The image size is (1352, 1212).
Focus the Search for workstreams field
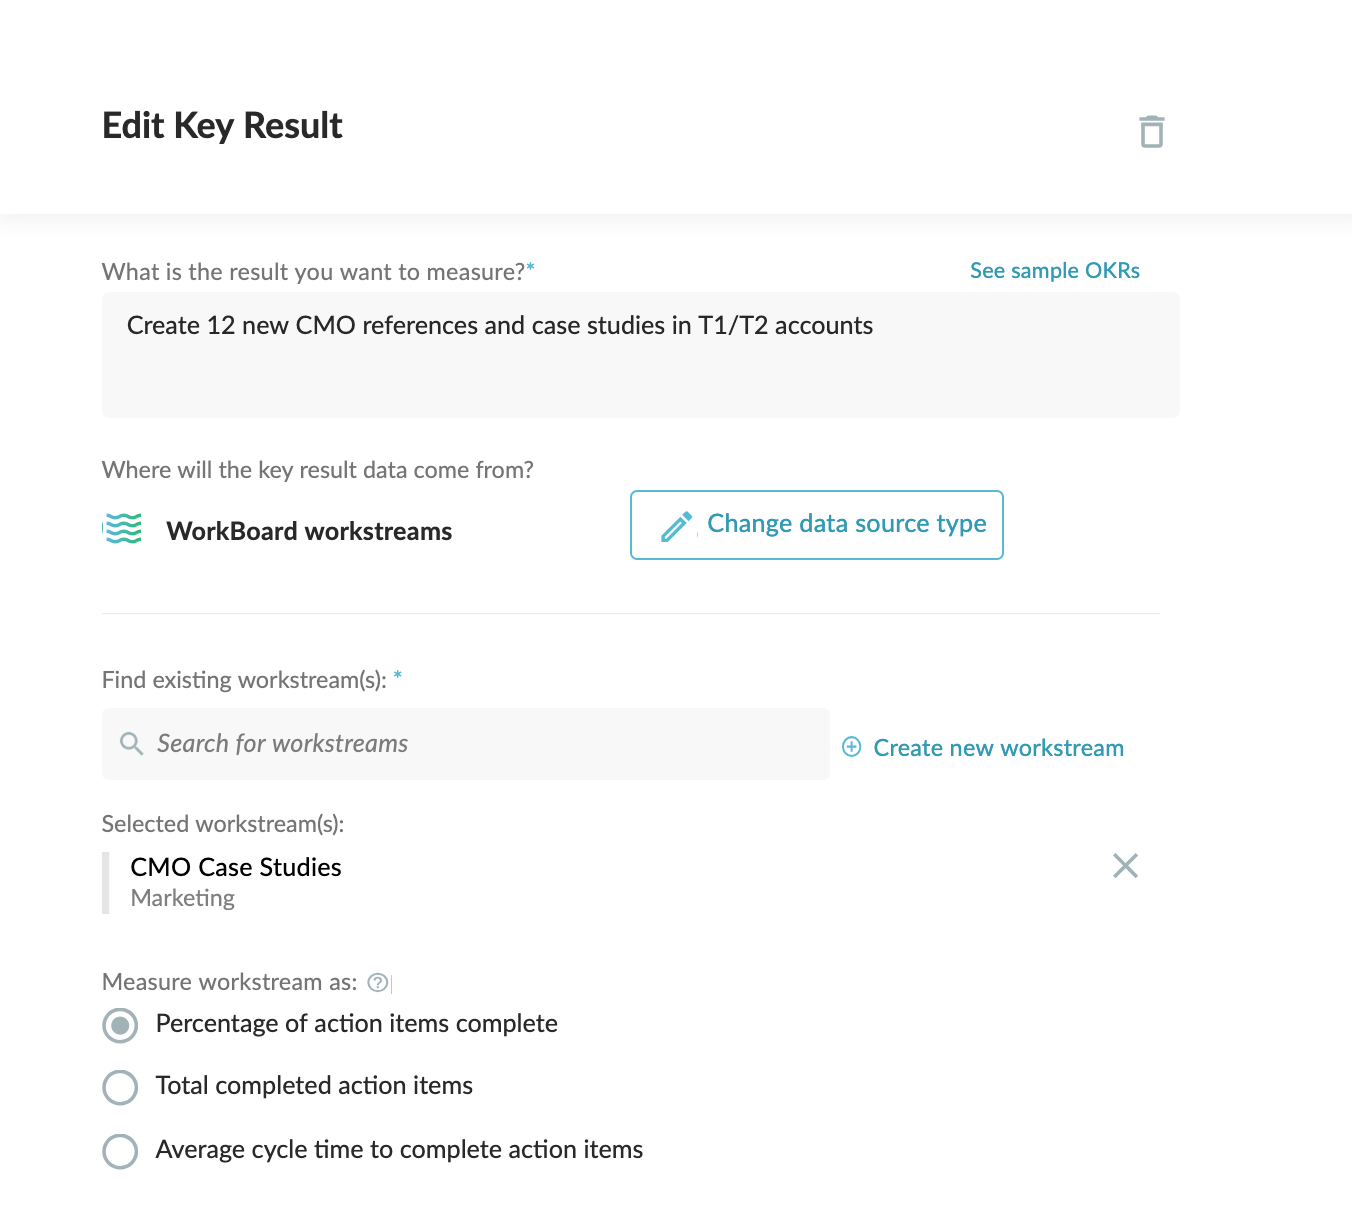click(x=466, y=744)
